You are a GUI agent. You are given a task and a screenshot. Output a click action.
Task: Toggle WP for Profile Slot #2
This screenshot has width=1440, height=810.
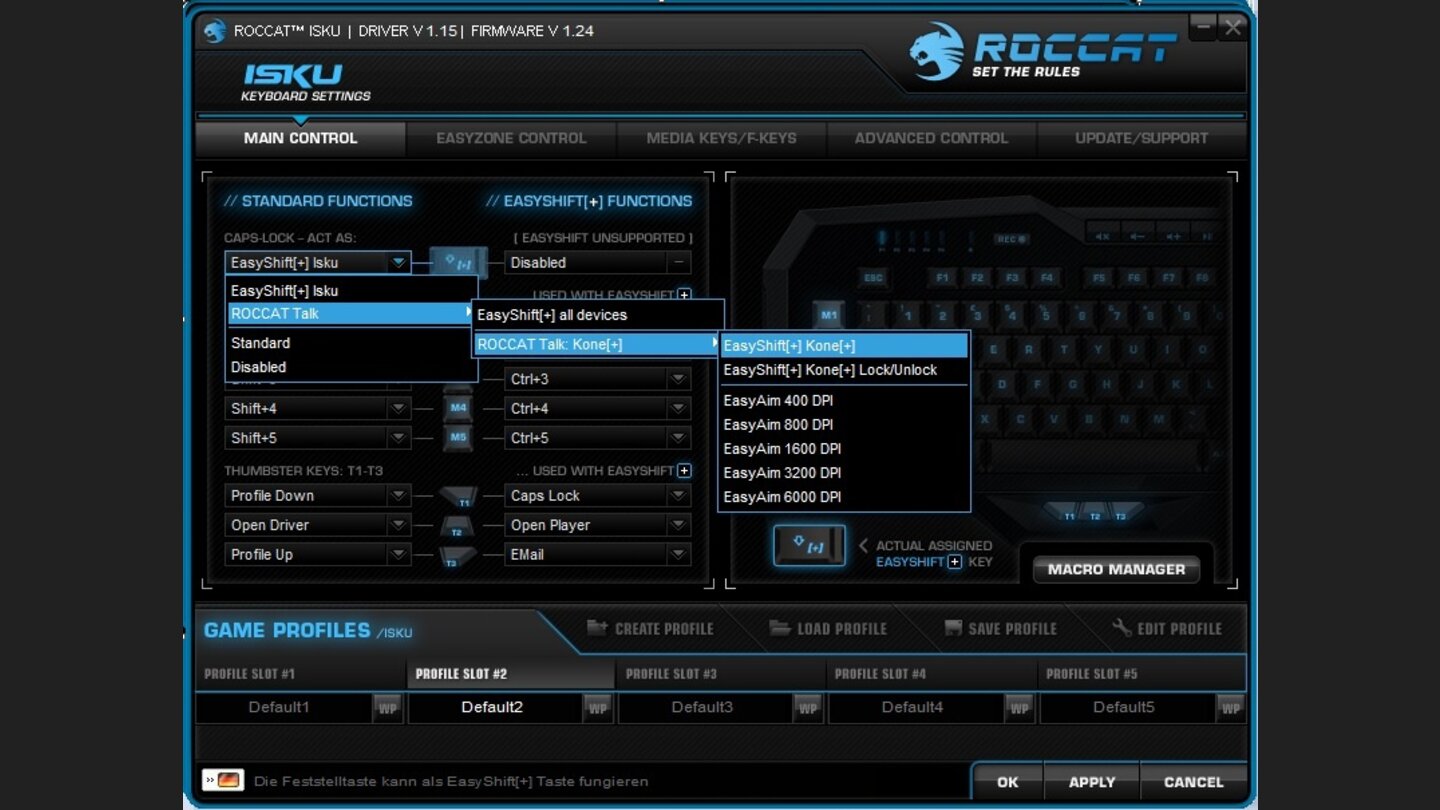point(598,708)
